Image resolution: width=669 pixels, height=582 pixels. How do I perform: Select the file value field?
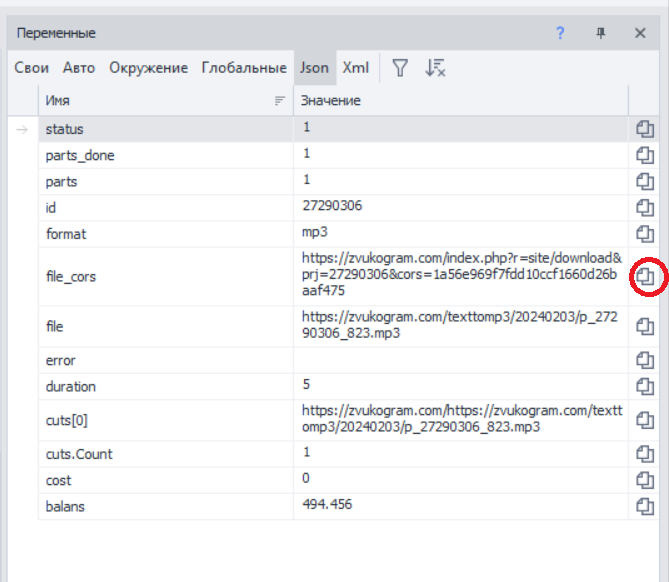coord(460,325)
